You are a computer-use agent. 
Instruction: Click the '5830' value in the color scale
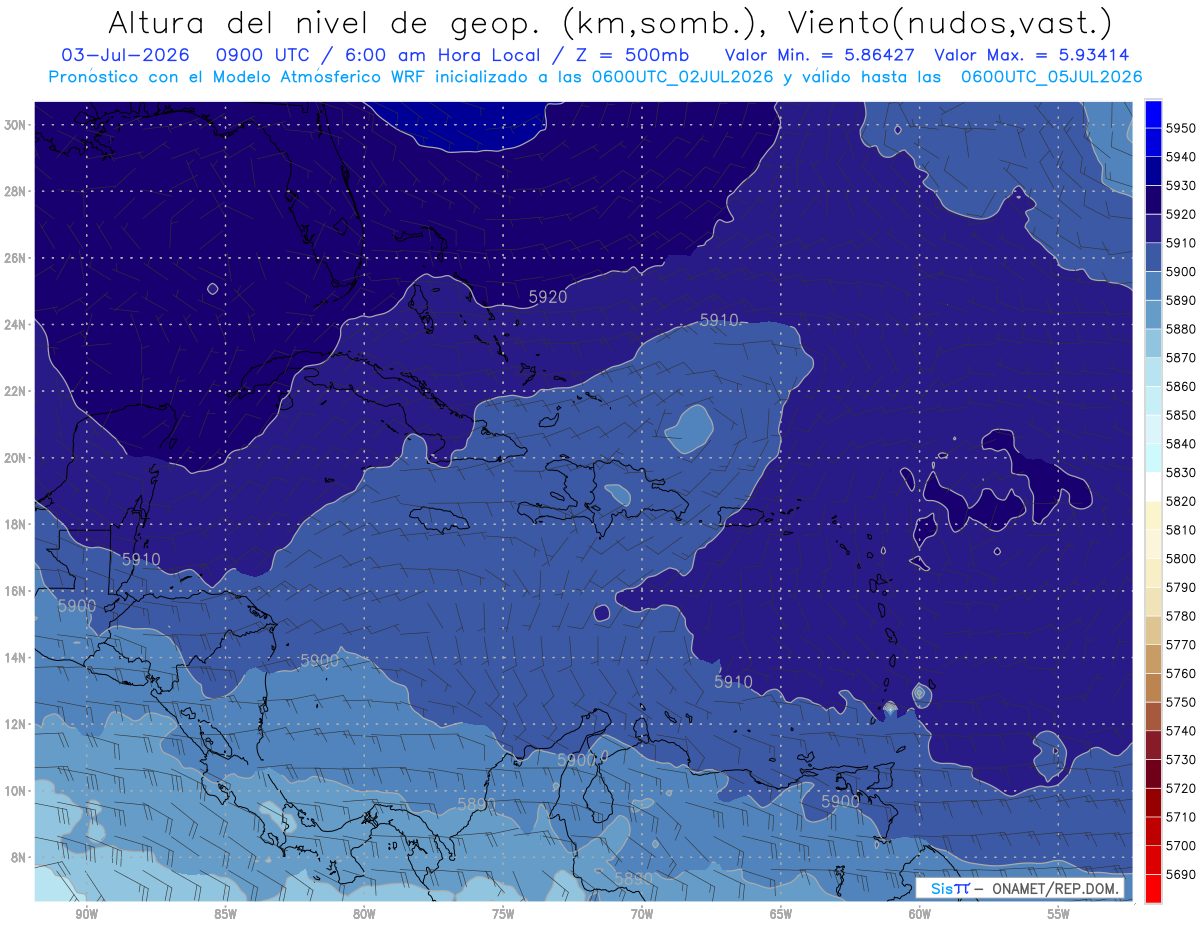(x=1181, y=473)
